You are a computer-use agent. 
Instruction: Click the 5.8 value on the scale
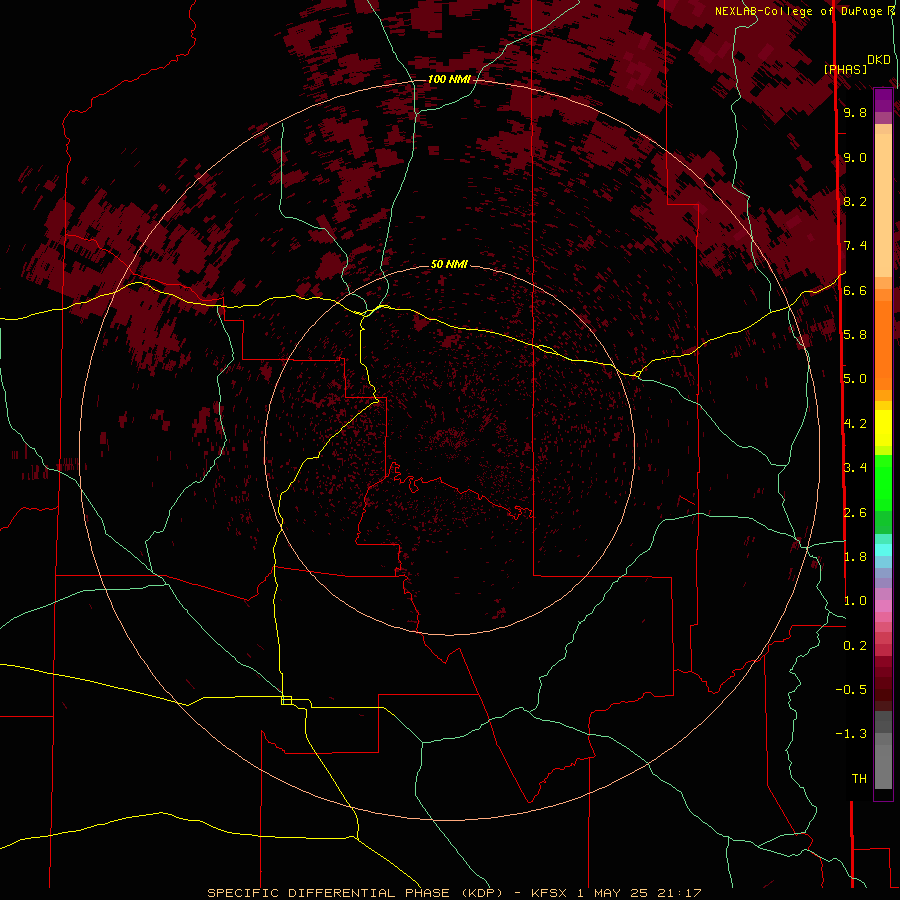[x=855, y=334]
